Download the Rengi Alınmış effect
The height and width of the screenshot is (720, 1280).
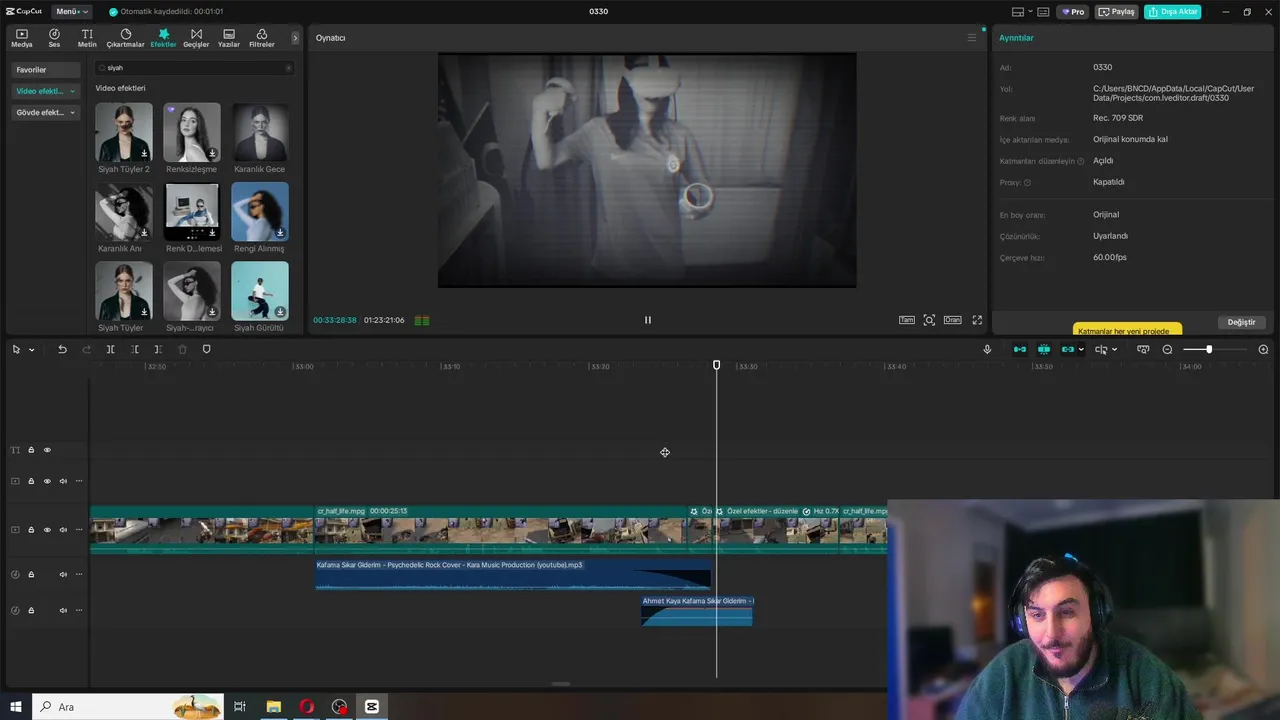click(280, 232)
